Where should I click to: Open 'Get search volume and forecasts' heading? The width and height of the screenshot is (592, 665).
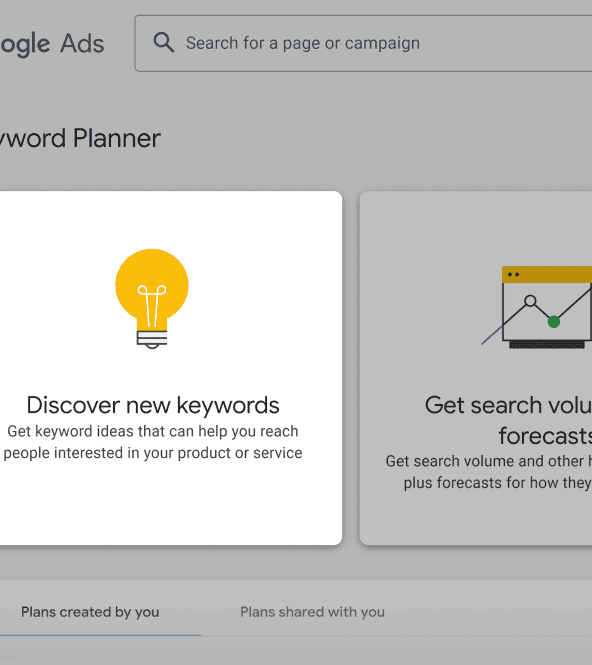click(508, 420)
